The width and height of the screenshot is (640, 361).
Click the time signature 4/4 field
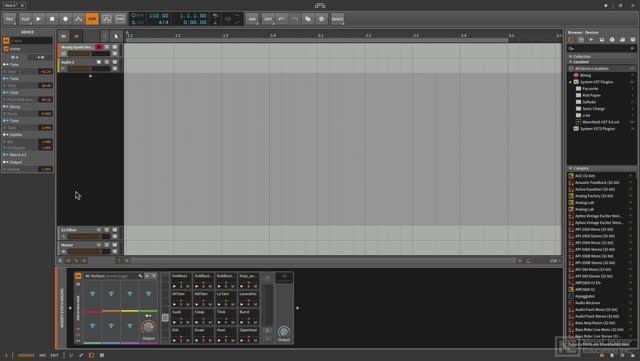[x=163, y=22]
